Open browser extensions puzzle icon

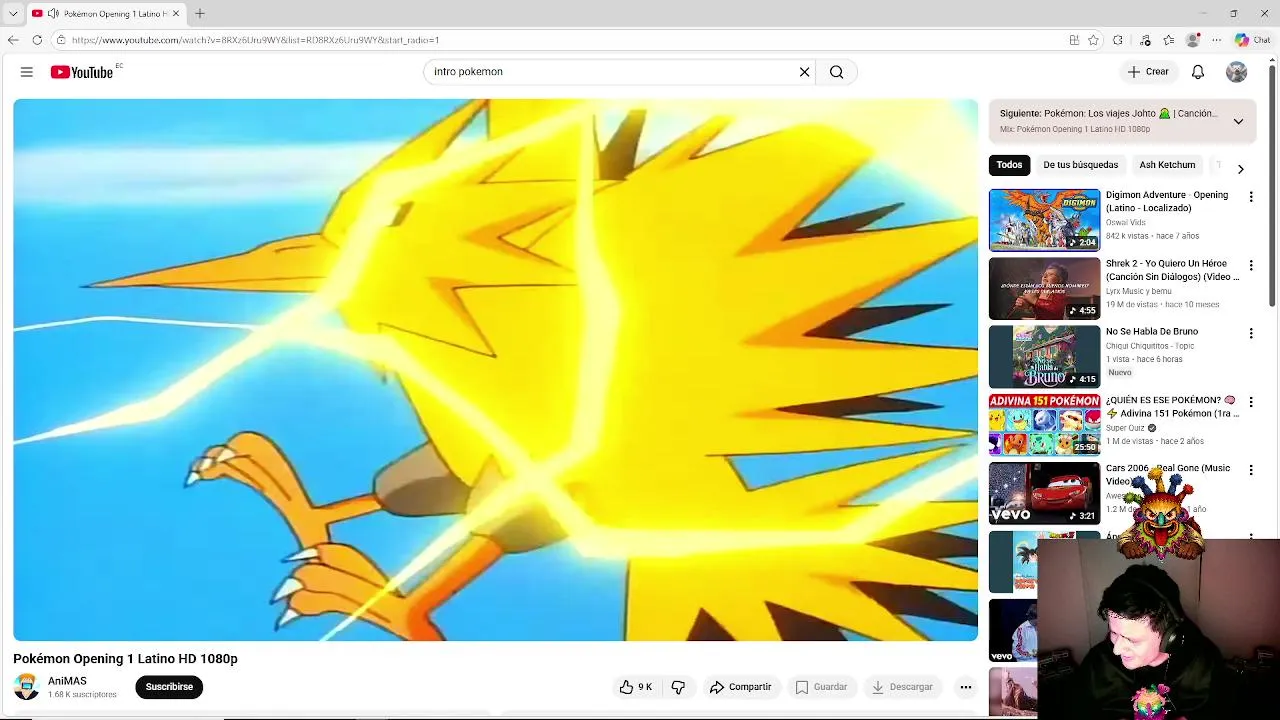coord(1118,40)
